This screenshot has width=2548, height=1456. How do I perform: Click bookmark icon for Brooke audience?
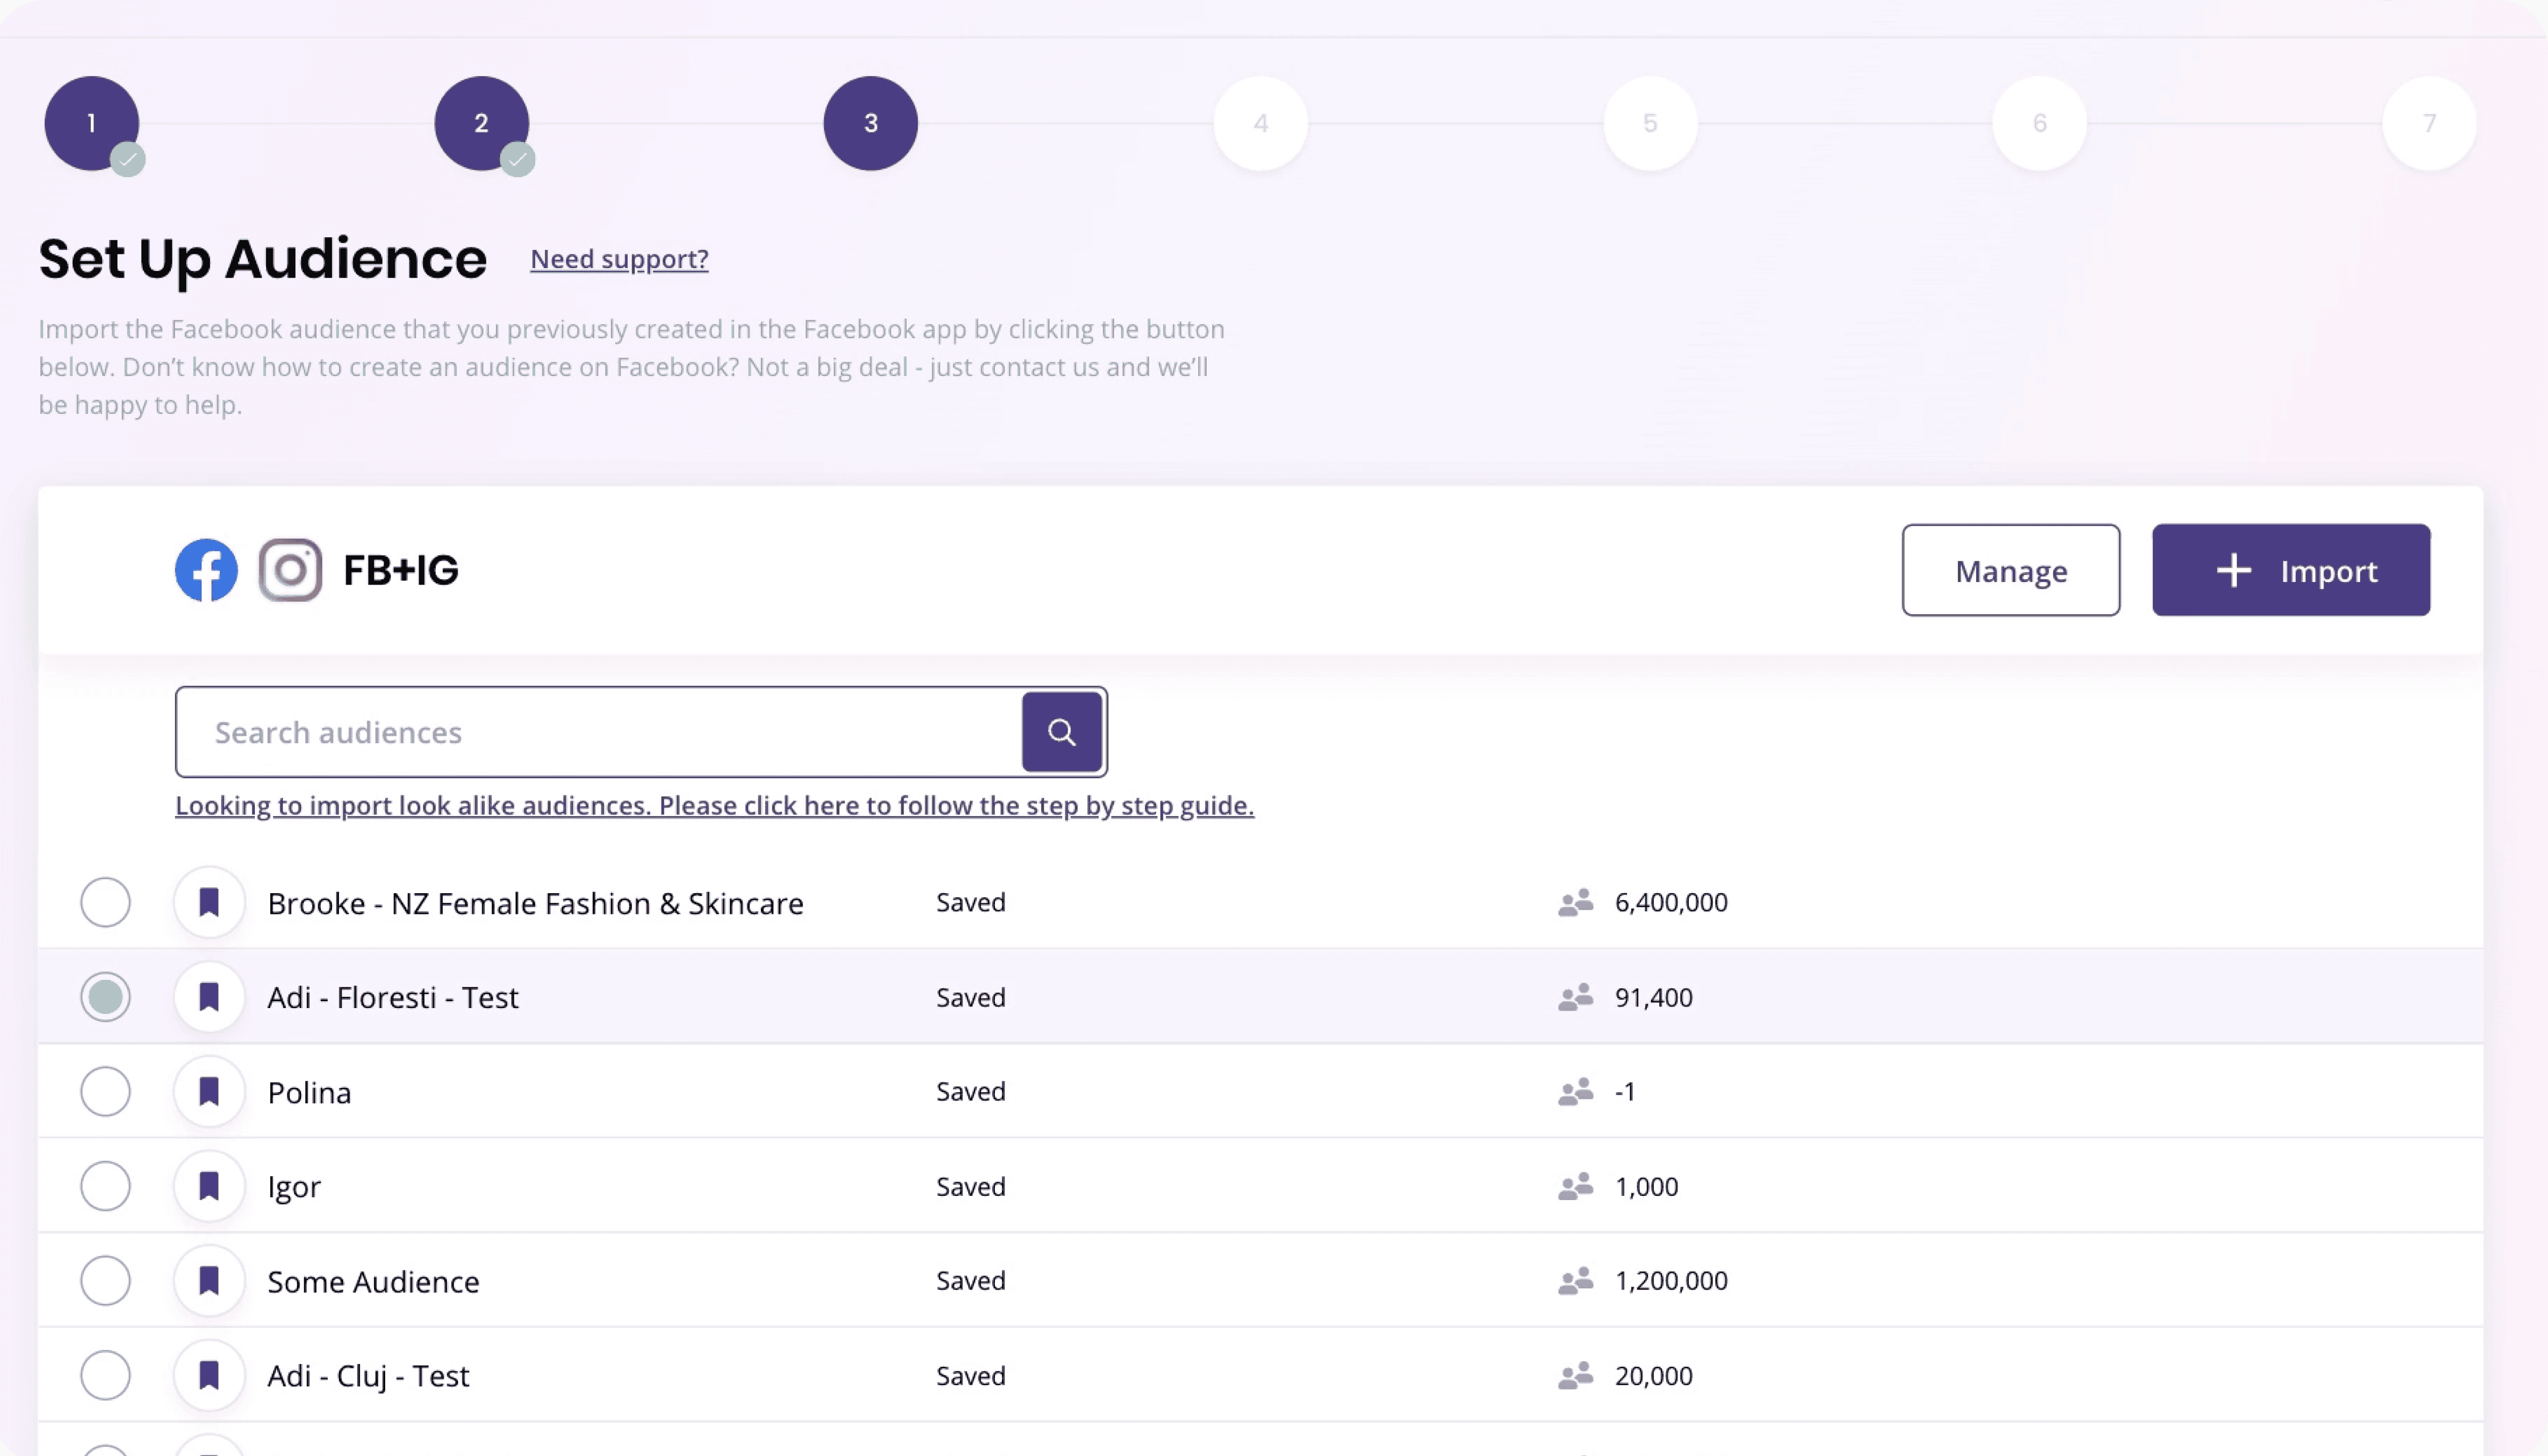coord(209,903)
